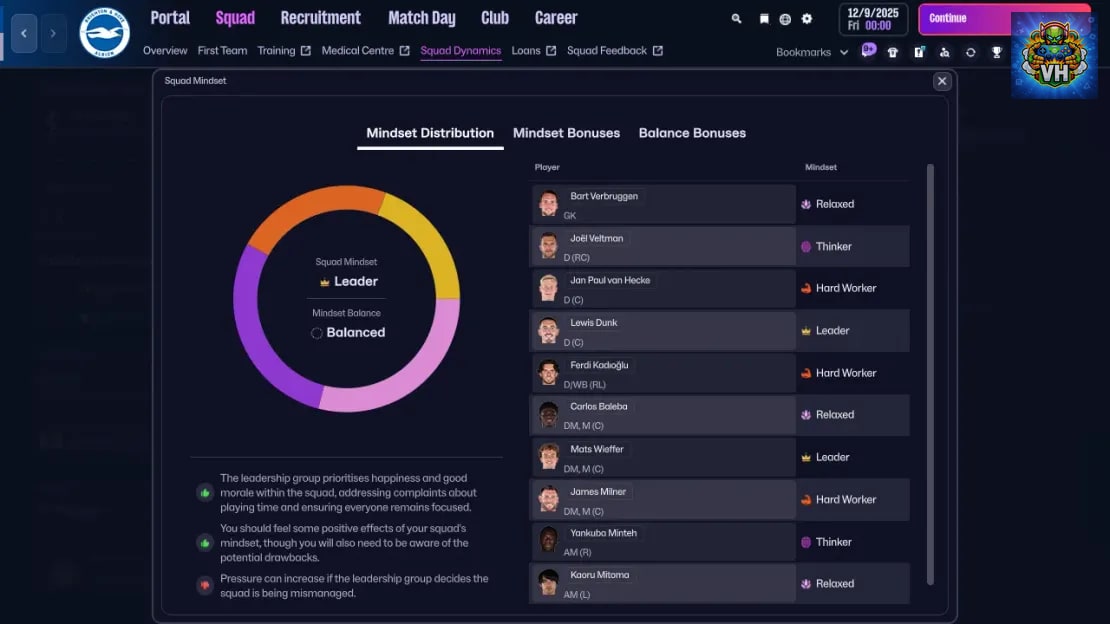Click James Milner's Hard Worker label
The height and width of the screenshot is (624, 1110).
tap(846, 499)
